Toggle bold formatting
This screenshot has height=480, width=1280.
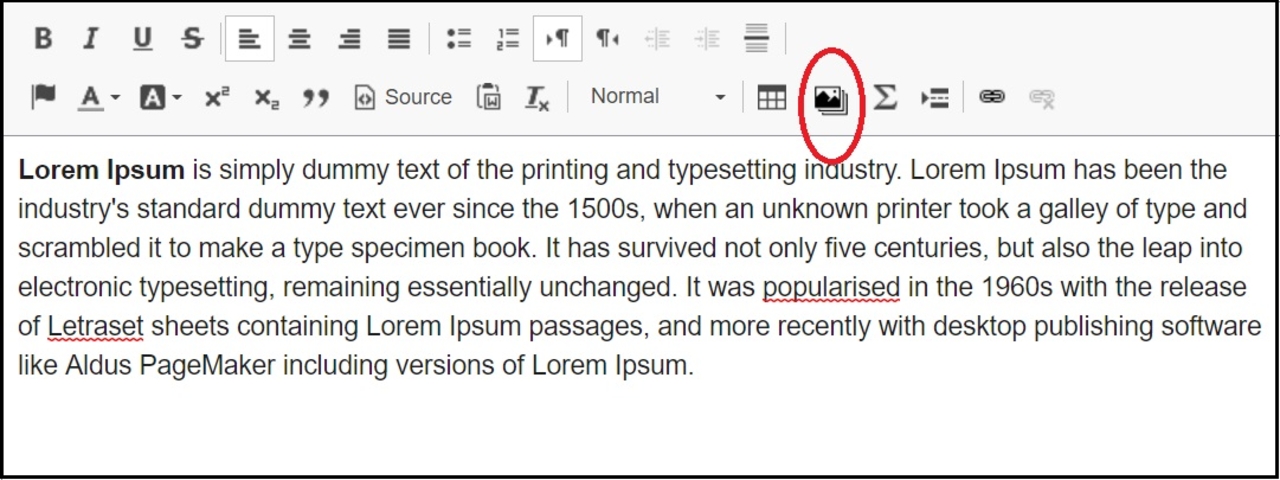click(42, 39)
